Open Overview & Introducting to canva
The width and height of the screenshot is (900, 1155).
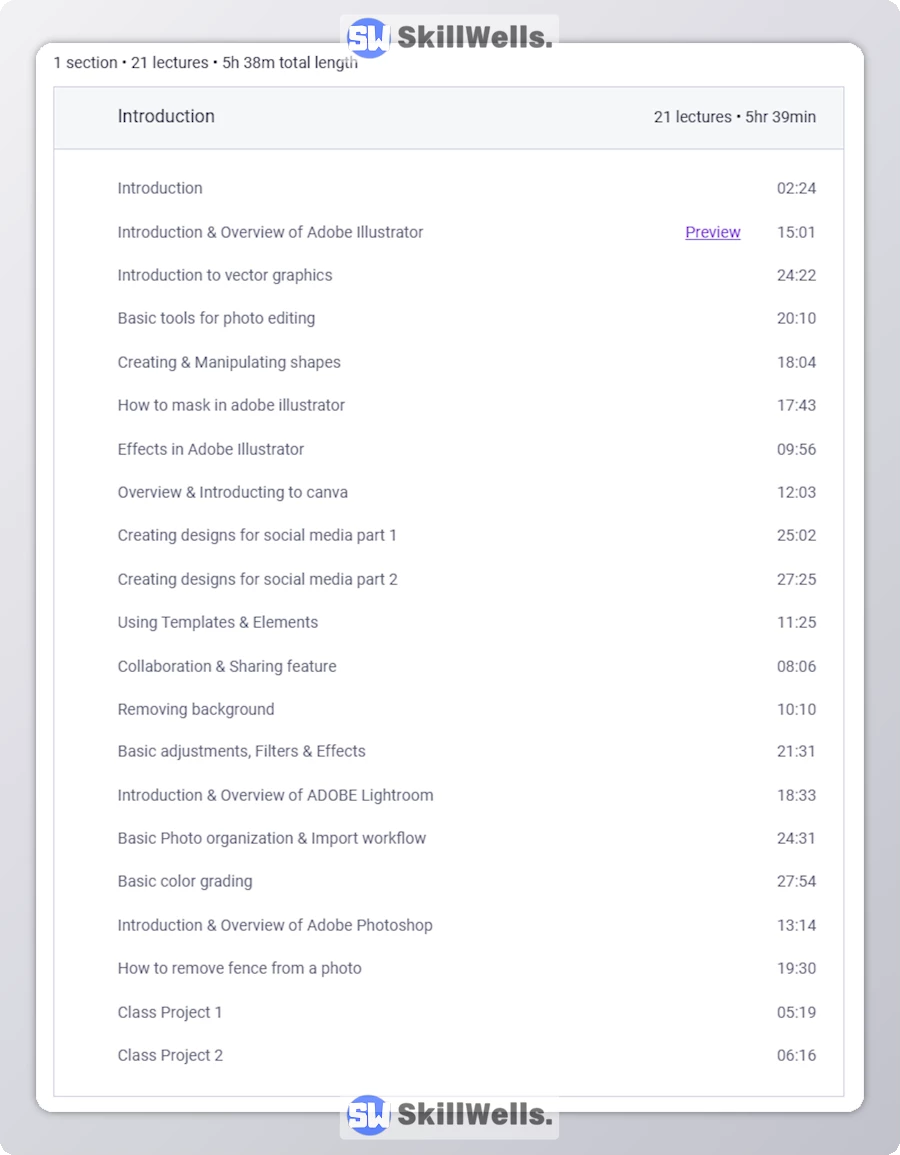click(233, 492)
